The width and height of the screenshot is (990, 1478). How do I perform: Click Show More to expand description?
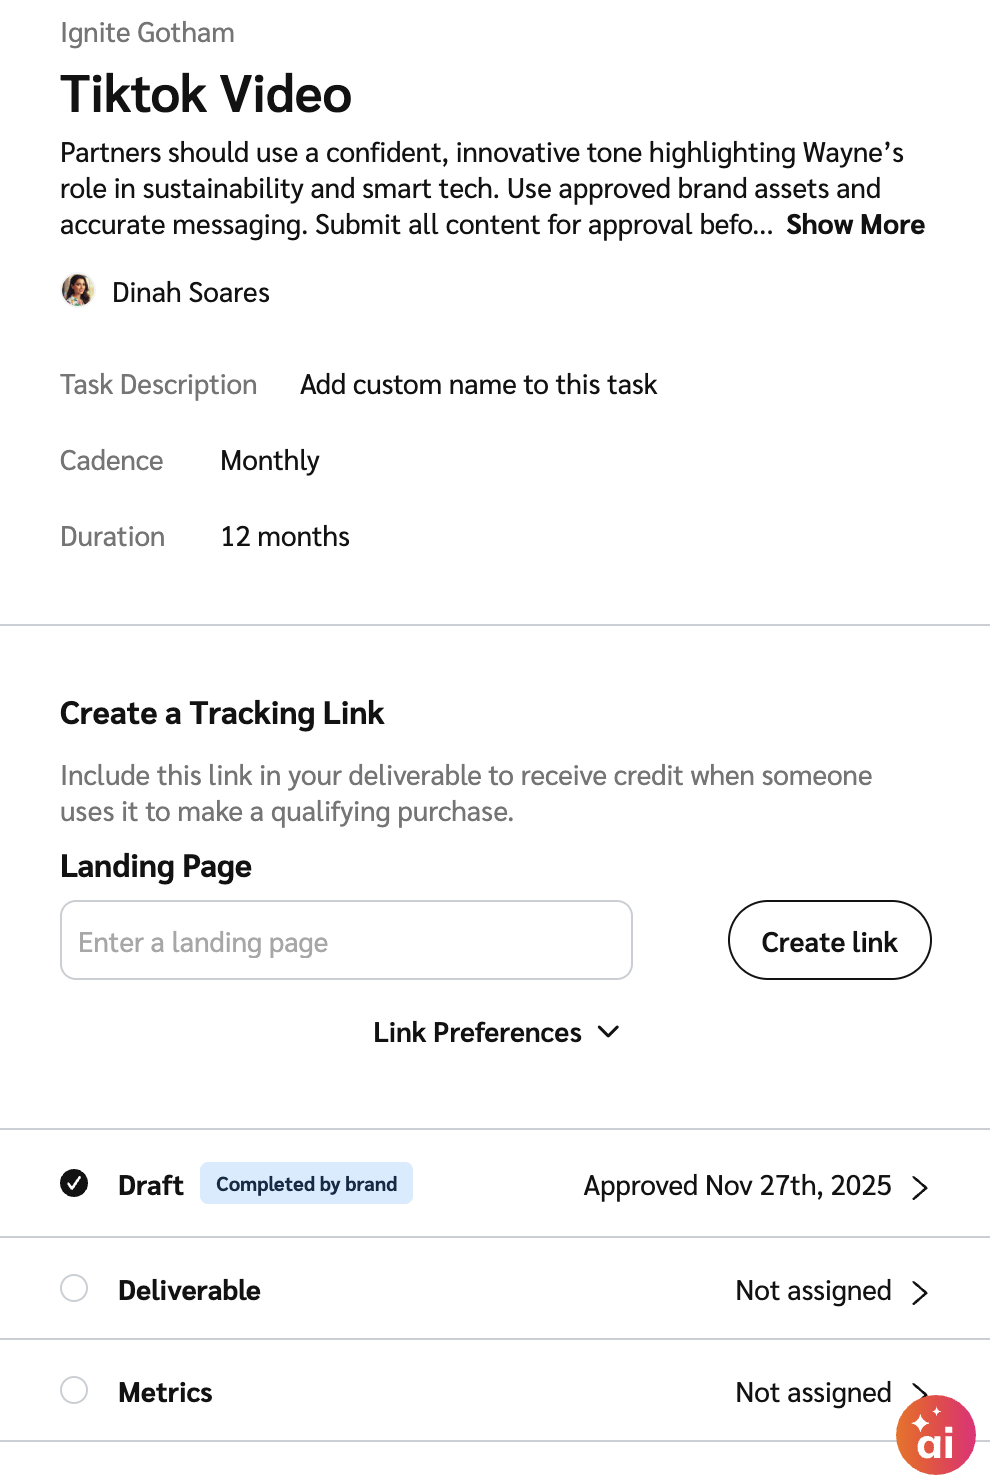coord(855,225)
